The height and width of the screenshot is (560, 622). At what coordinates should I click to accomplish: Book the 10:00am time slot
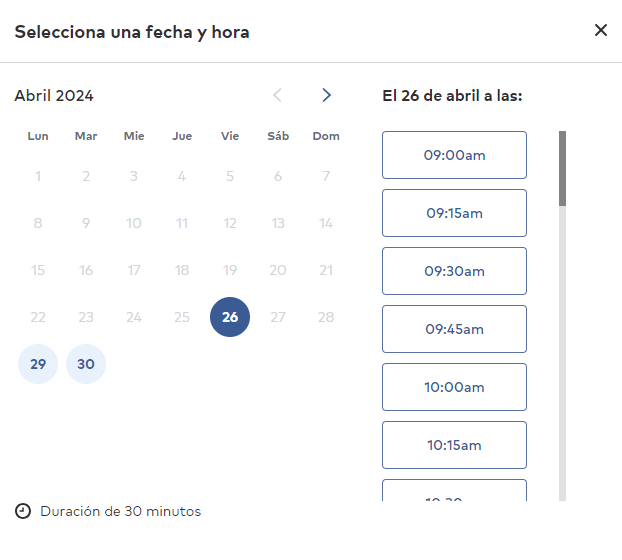click(x=455, y=387)
